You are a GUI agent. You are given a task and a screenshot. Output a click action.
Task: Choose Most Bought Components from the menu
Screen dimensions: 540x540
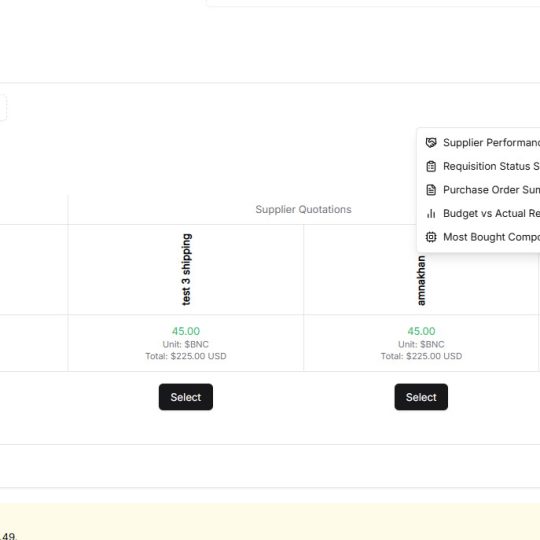480,237
